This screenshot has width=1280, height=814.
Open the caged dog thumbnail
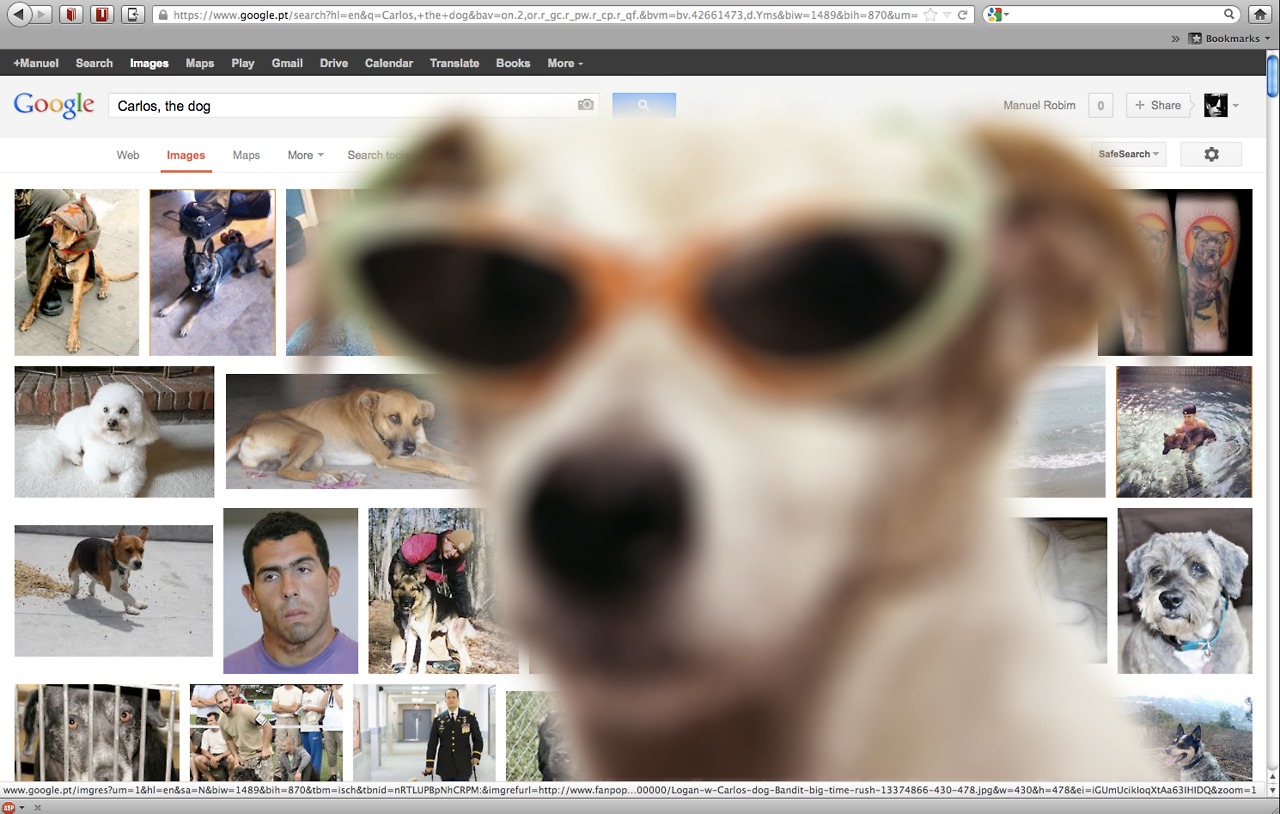click(x=97, y=733)
